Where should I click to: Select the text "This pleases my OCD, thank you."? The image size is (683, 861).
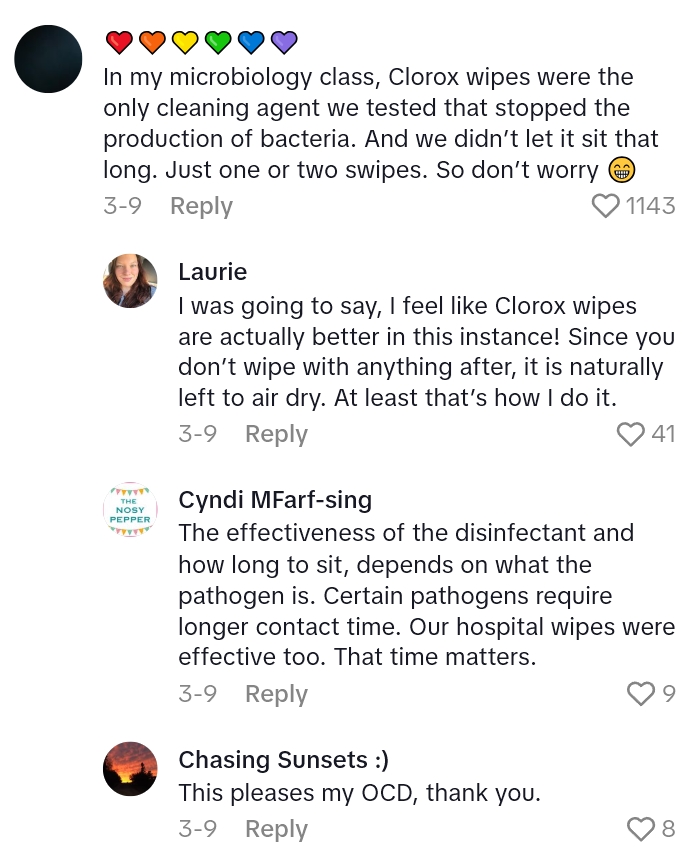point(359,794)
